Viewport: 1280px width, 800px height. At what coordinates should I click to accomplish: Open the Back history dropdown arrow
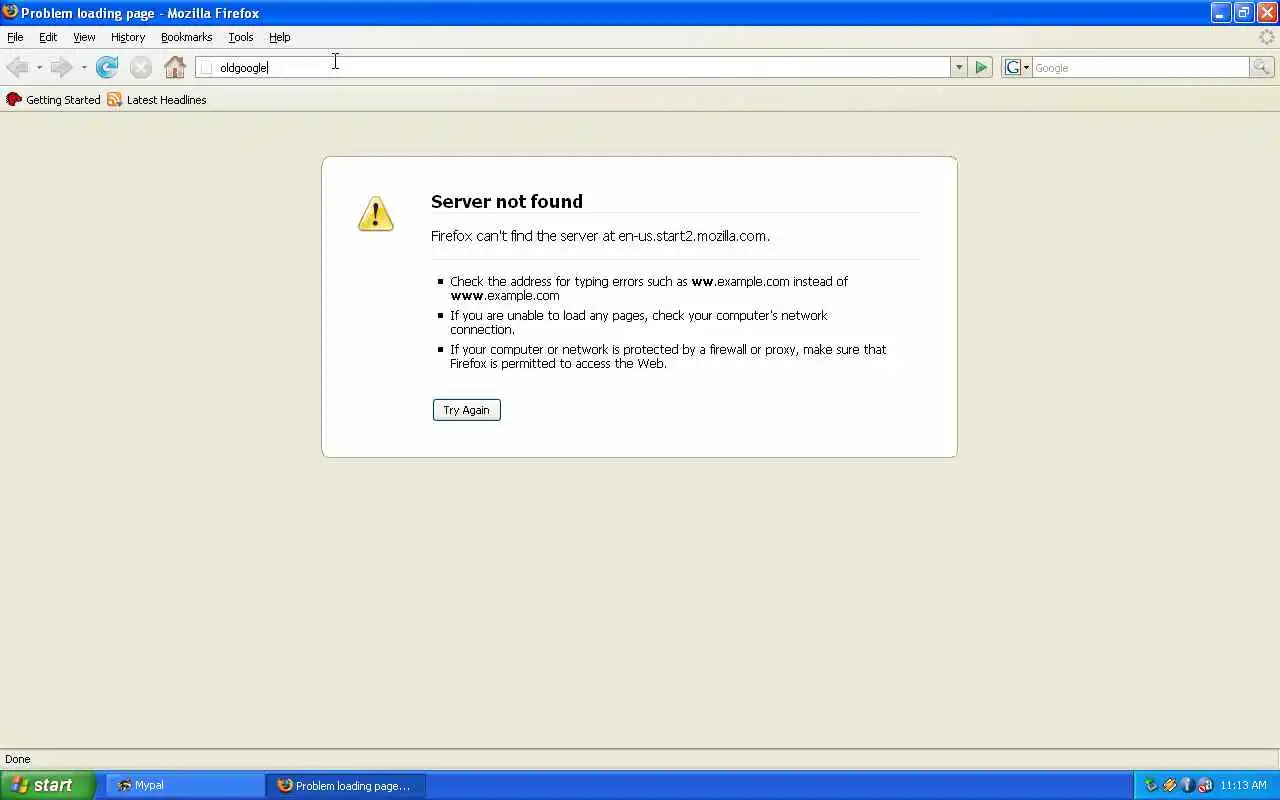point(39,67)
